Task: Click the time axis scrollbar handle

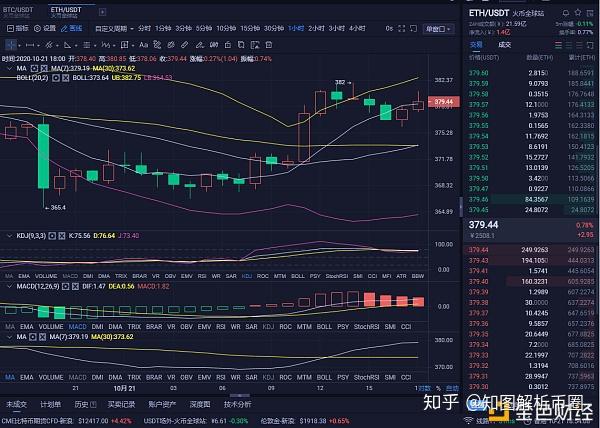Action: (240, 395)
